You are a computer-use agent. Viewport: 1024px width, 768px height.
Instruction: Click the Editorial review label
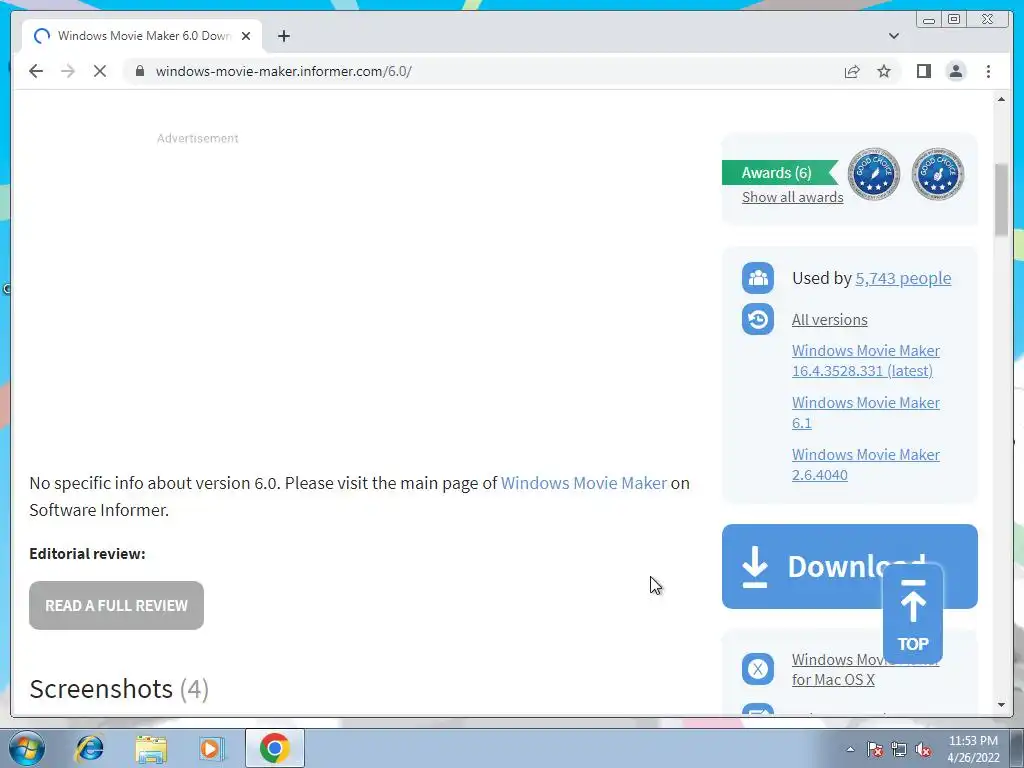tap(88, 554)
